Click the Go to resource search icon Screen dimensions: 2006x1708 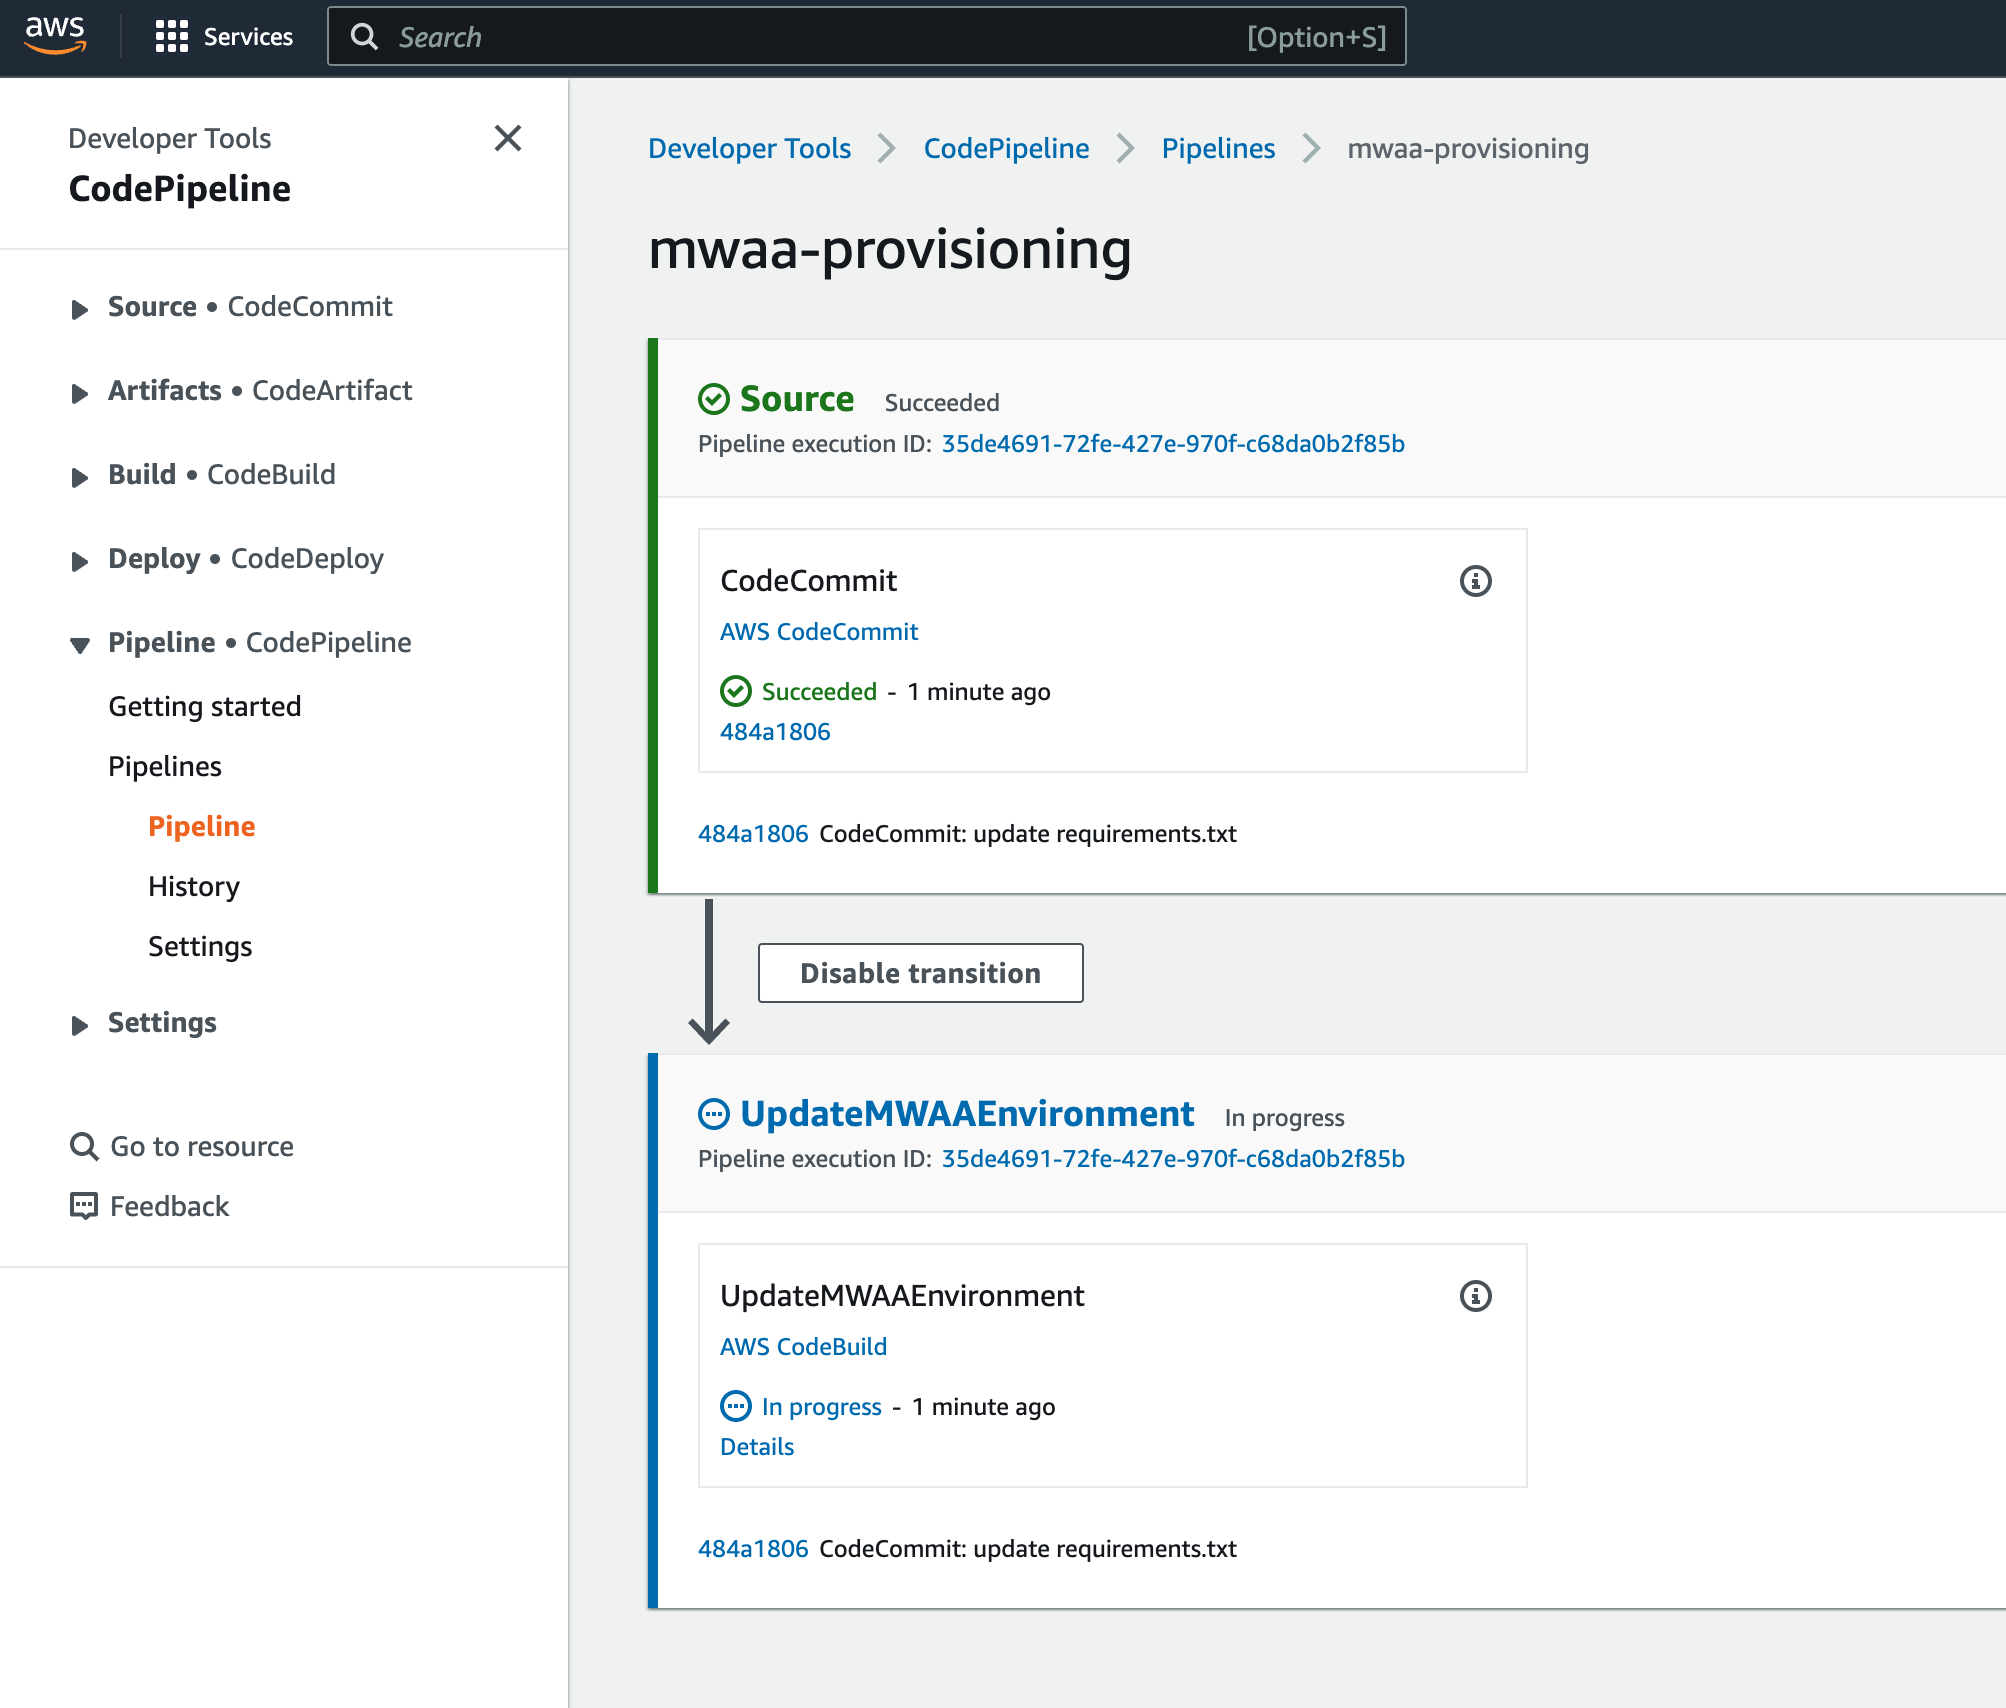(x=84, y=1147)
